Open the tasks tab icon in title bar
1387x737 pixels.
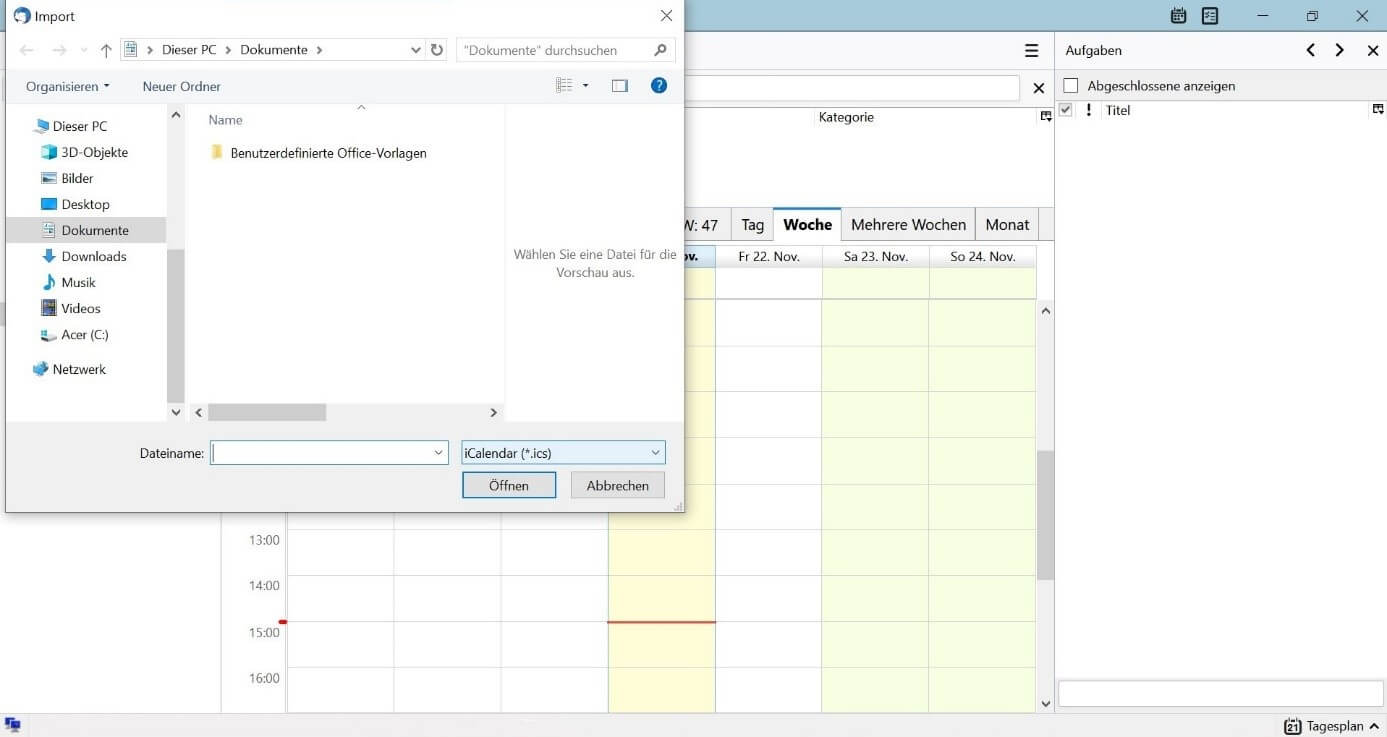point(1210,16)
